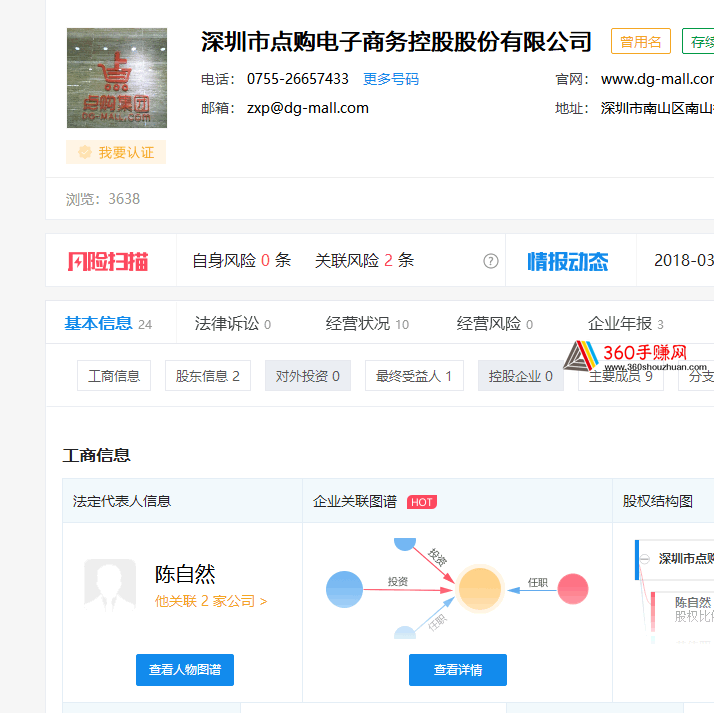This screenshot has height=713, width=714.
Task: Open the 经营风险 tab
Action: (495, 324)
